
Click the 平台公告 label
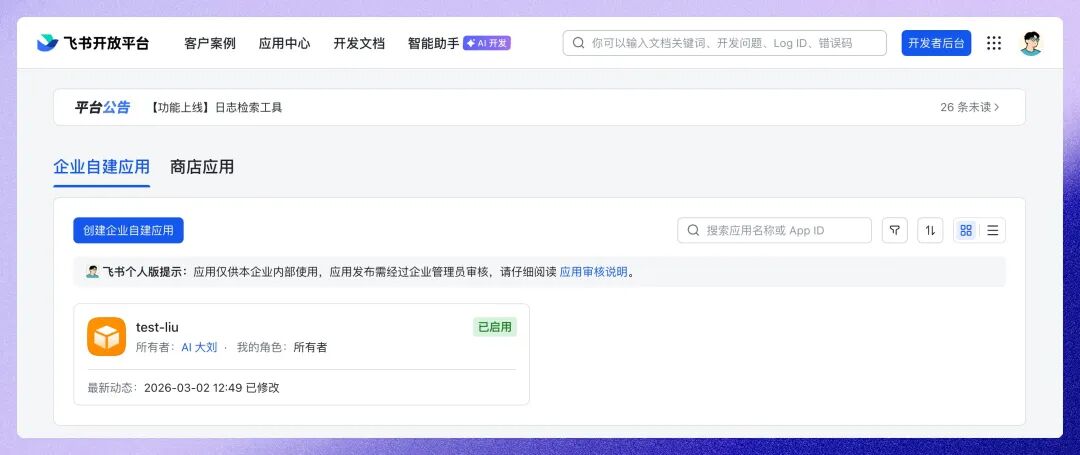click(102, 107)
